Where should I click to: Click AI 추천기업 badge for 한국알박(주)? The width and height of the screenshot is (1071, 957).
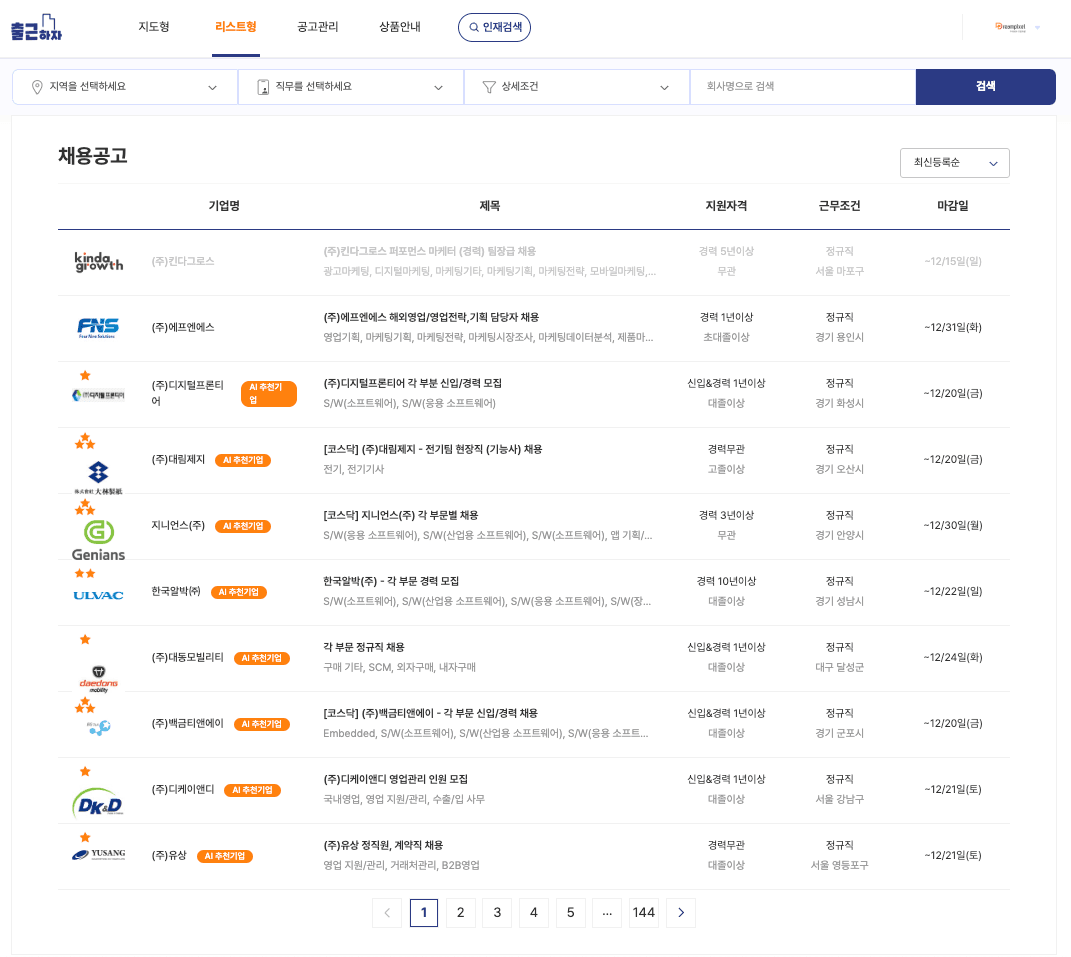[x=238, y=592]
